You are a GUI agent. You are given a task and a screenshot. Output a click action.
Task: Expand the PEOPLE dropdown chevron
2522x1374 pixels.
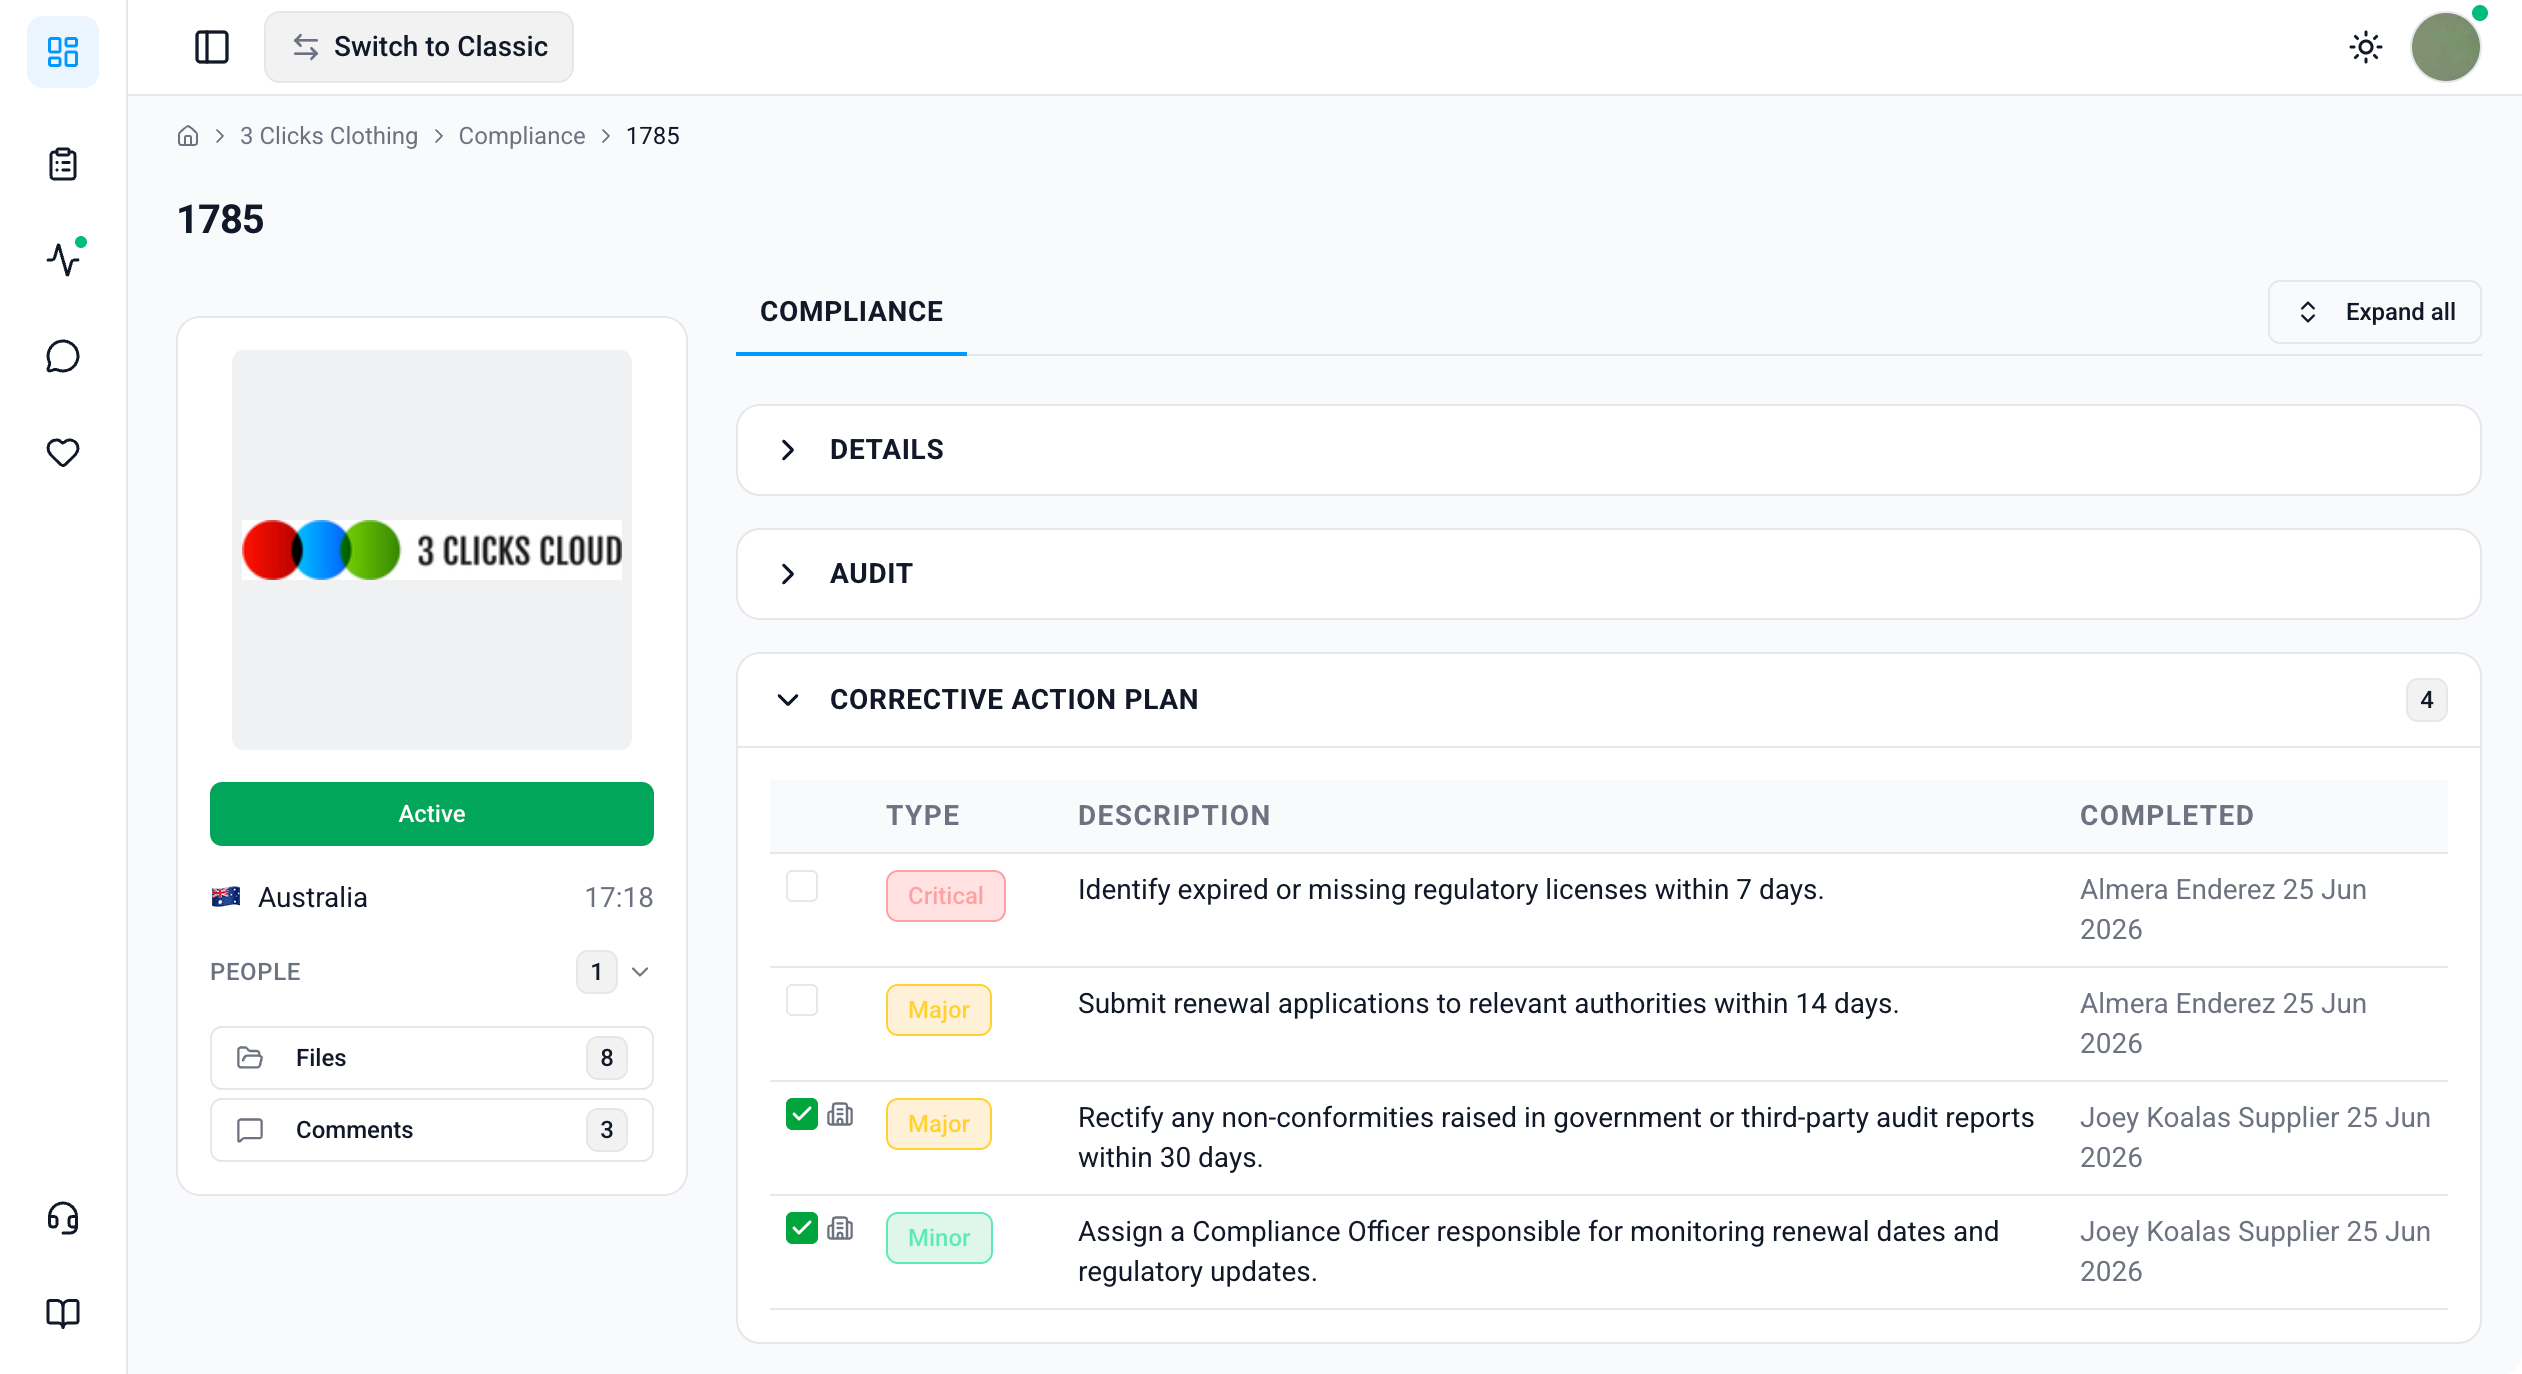coord(641,972)
